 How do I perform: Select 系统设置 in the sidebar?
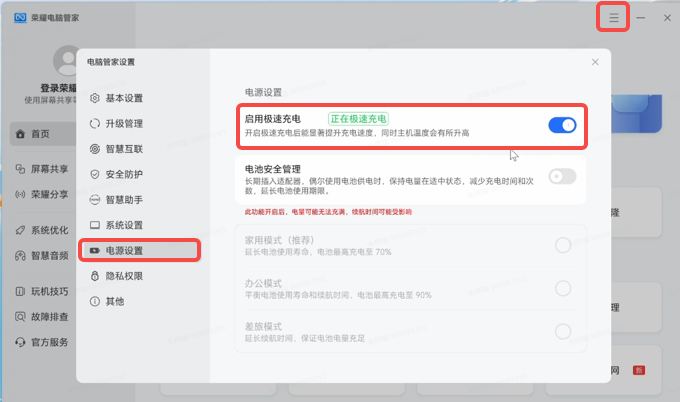(x=124, y=225)
